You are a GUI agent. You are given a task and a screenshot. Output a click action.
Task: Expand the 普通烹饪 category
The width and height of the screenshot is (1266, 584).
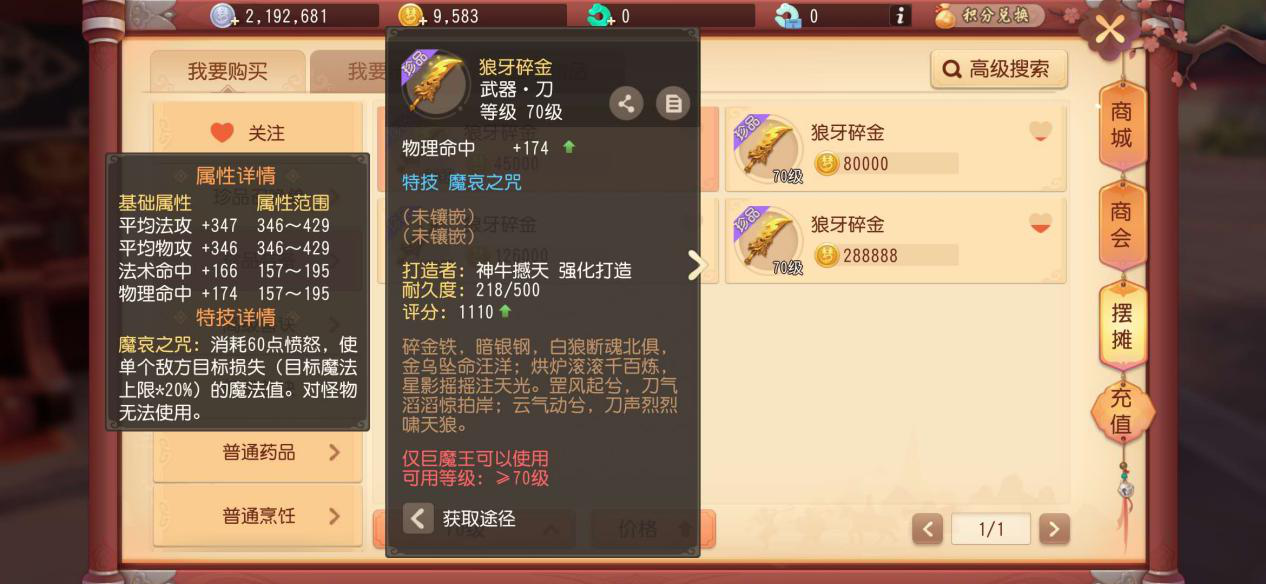[258, 516]
